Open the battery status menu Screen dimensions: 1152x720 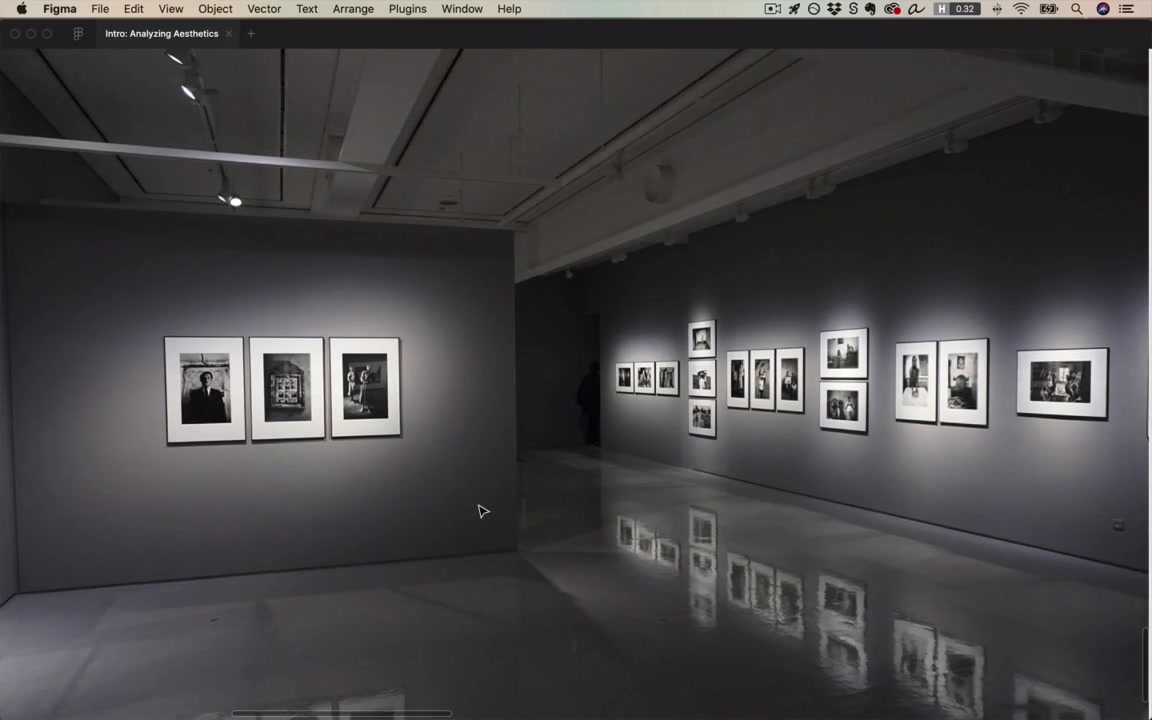coord(1048,9)
